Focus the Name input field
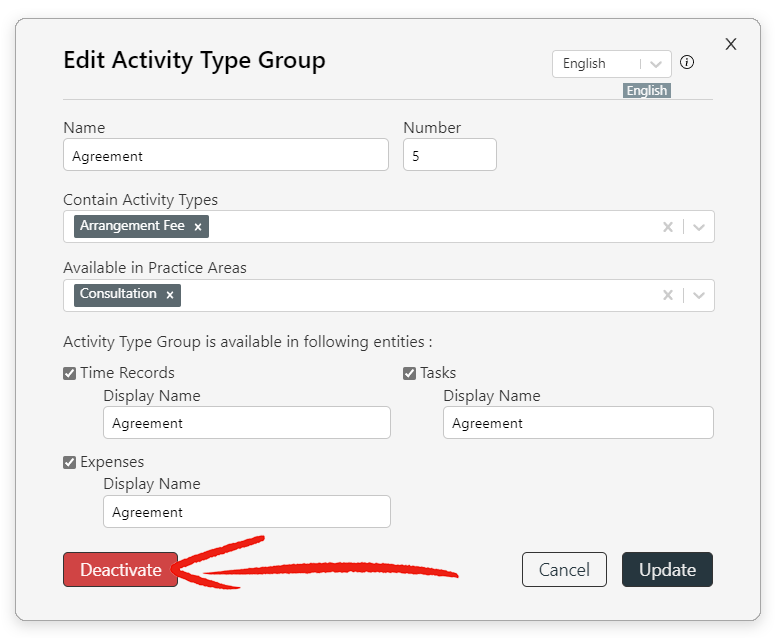Screen dimensions: 776x638 tap(226, 155)
